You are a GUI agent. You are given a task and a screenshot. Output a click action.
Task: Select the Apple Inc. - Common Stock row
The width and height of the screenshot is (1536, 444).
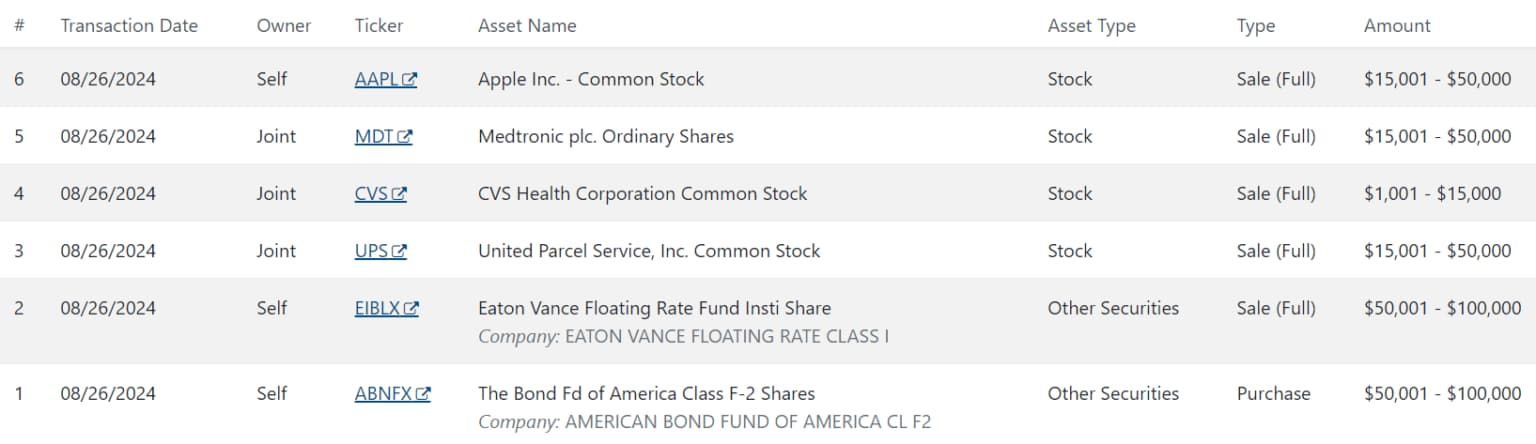tap(768, 79)
